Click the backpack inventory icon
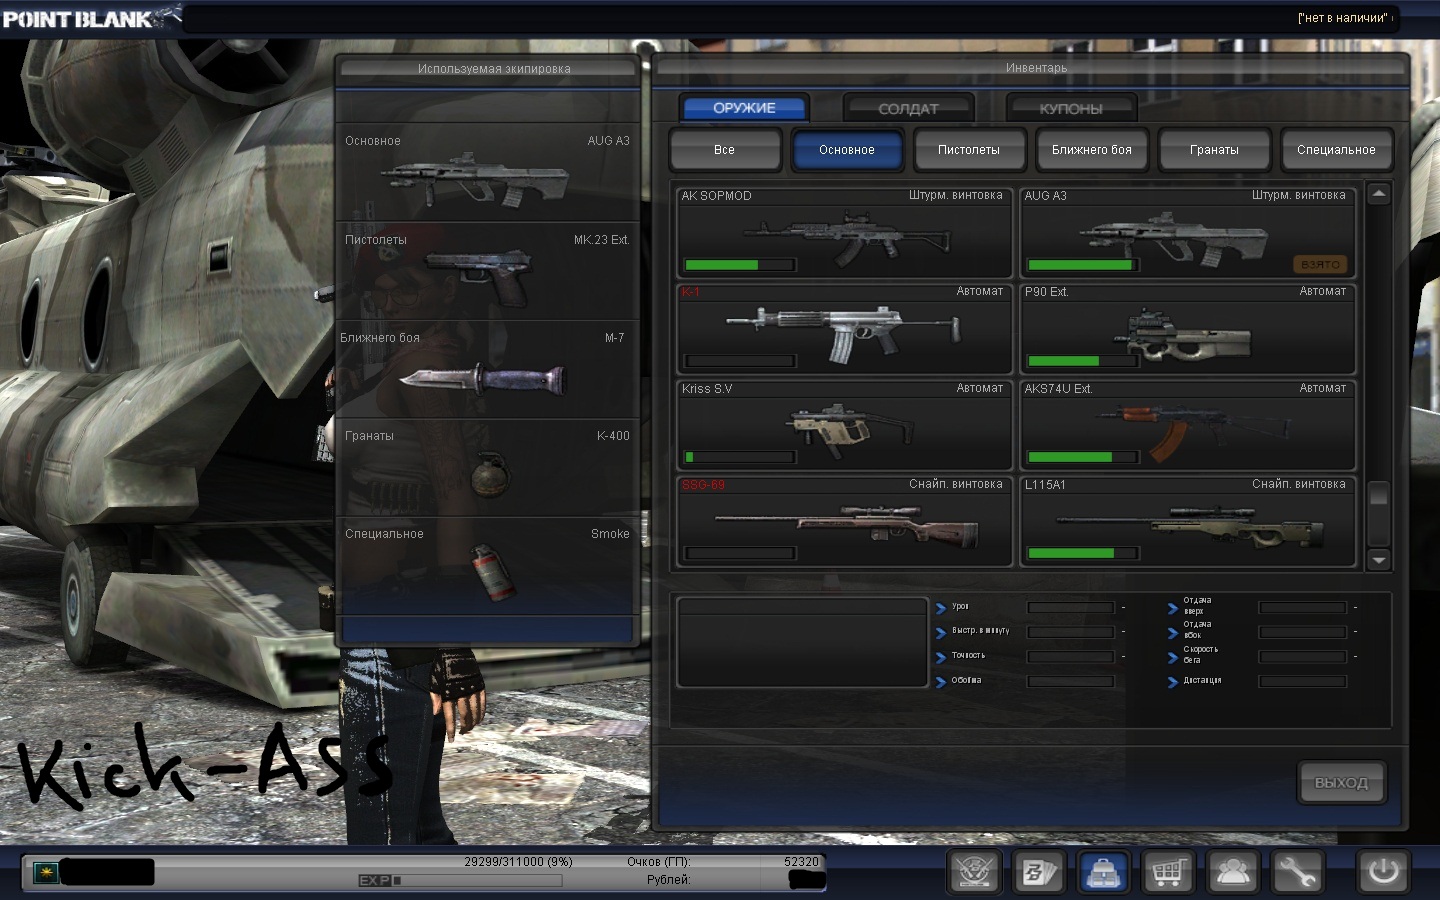Screen dimensions: 1440x900 click(1103, 872)
